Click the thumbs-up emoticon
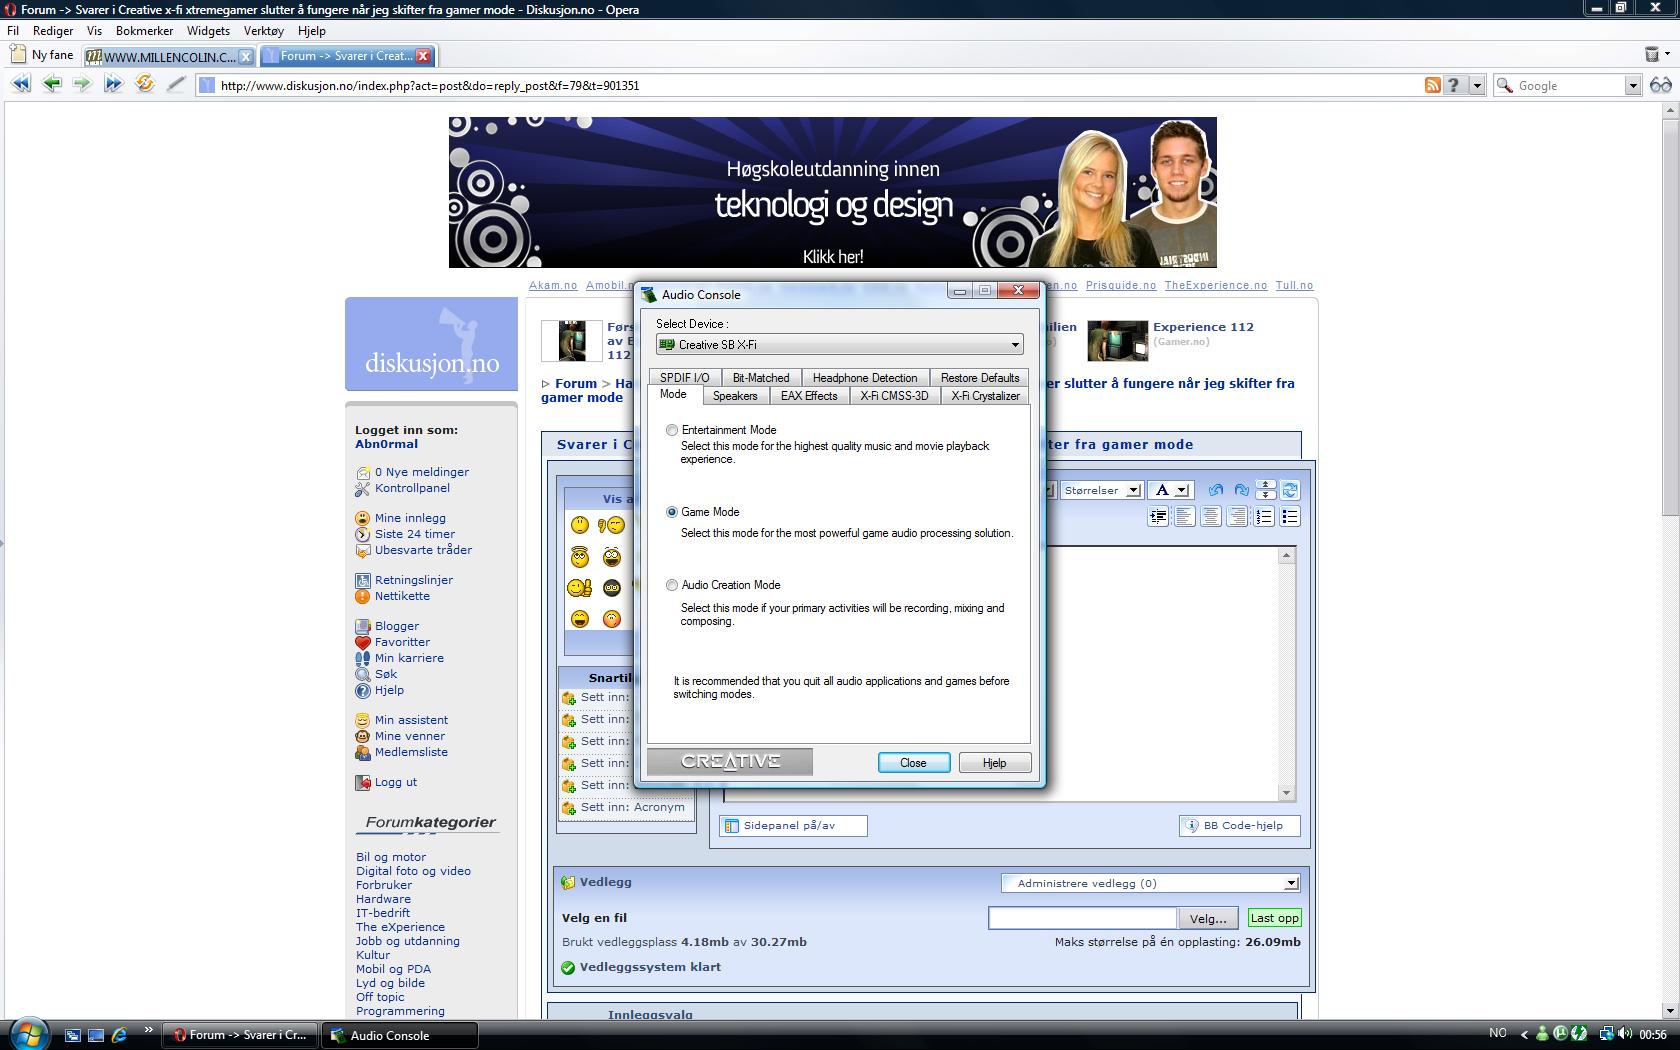 click(x=579, y=588)
